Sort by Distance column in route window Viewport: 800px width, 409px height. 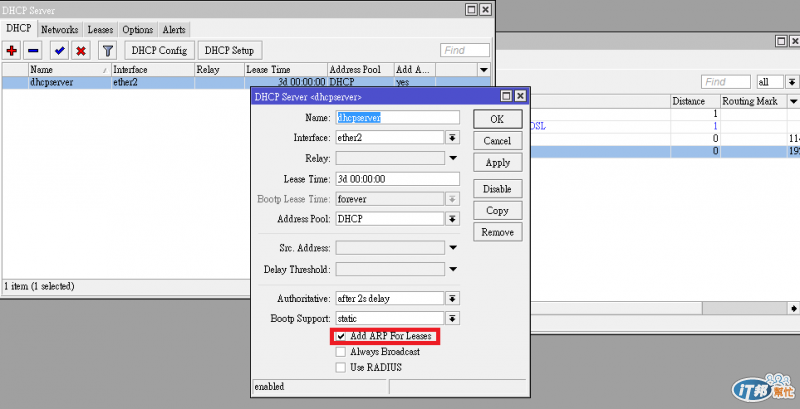coord(695,101)
